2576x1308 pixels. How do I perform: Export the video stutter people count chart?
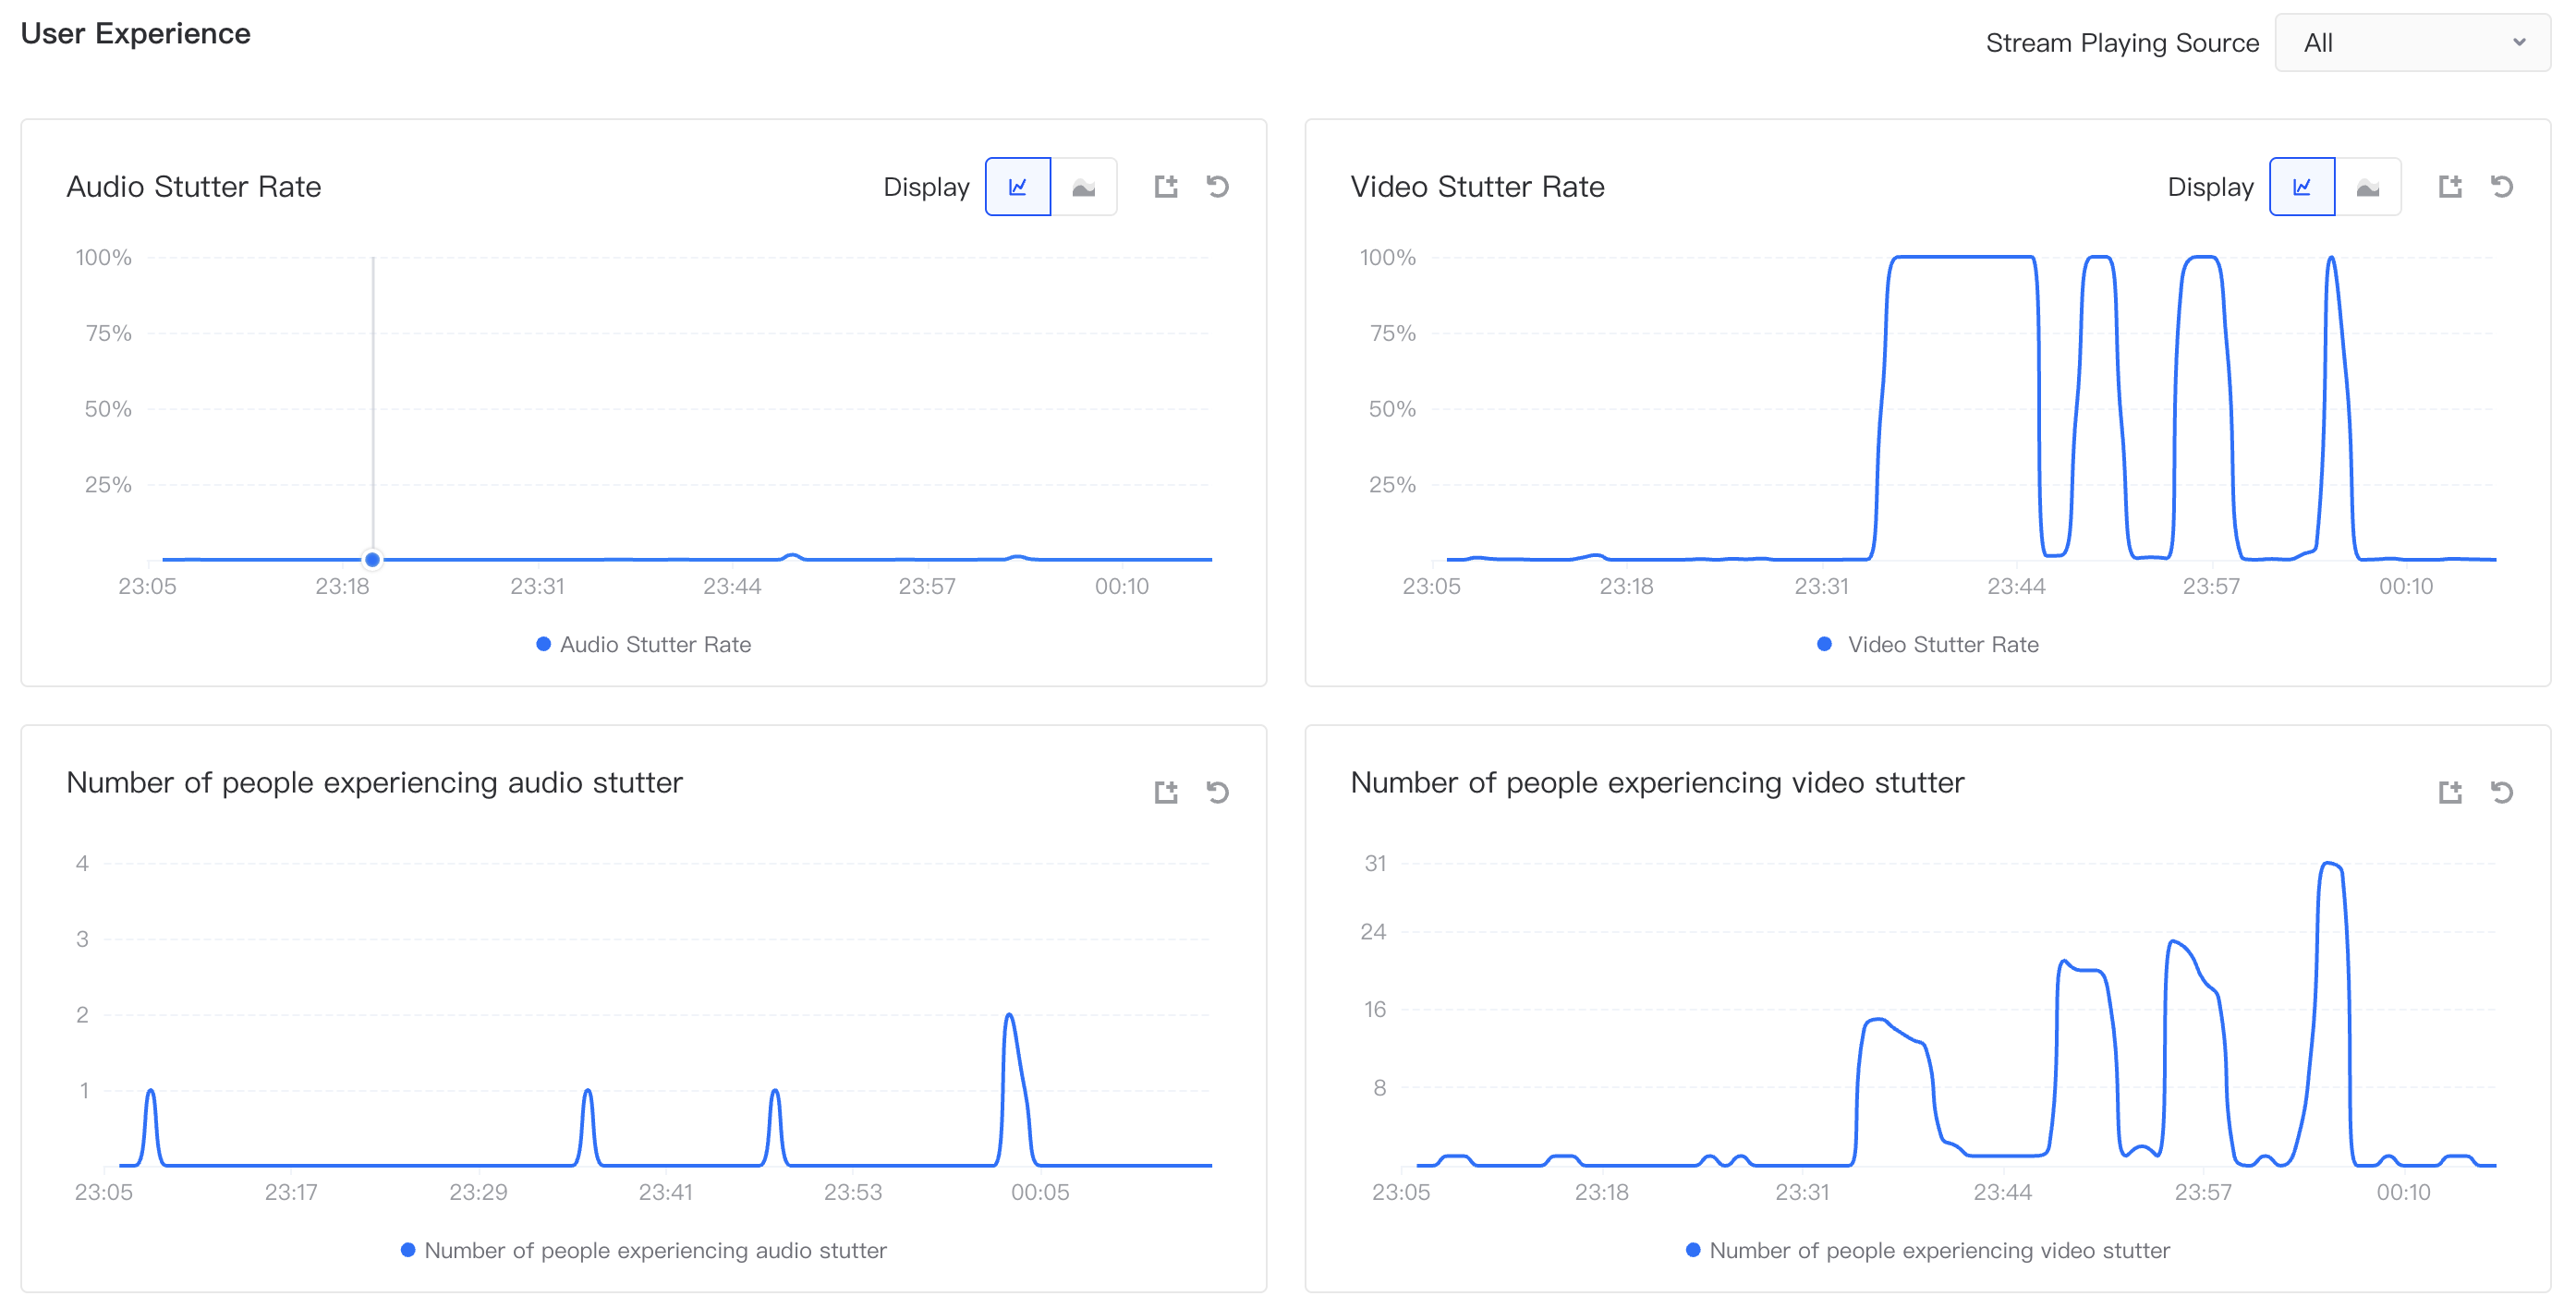click(x=2450, y=793)
